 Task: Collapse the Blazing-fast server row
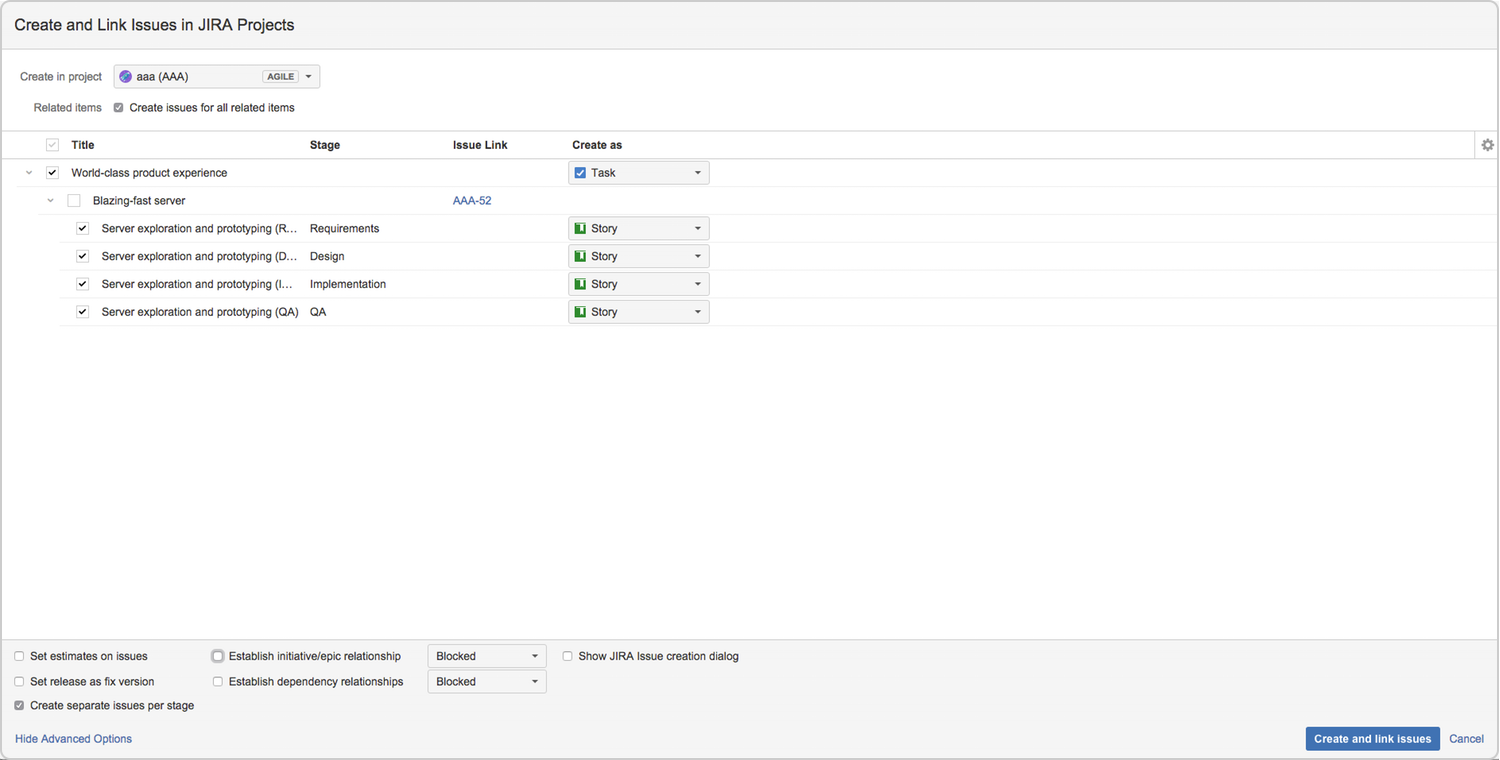(50, 201)
